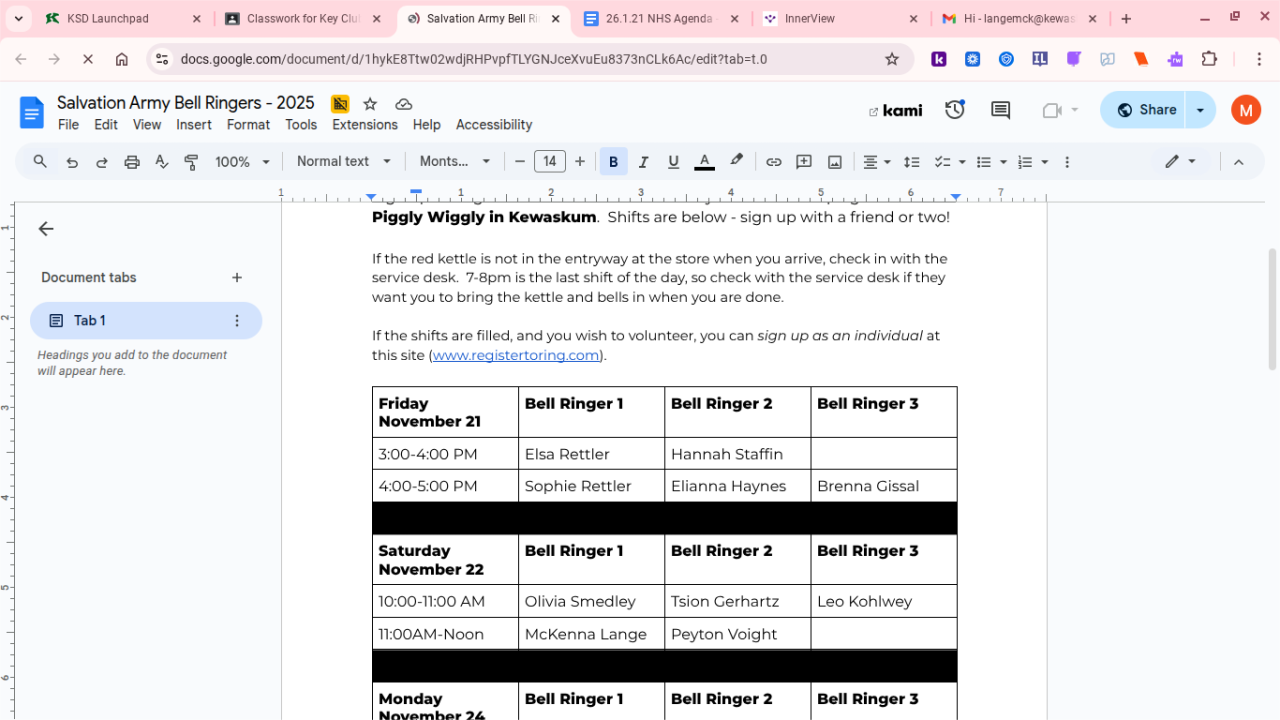Click the document vertical scrollbar
This screenshot has height=720, width=1280.
click(x=1272, y=309)
